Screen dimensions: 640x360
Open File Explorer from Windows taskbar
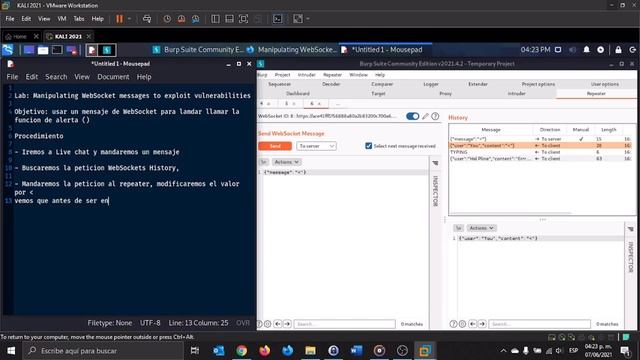(x=310, y=351)
